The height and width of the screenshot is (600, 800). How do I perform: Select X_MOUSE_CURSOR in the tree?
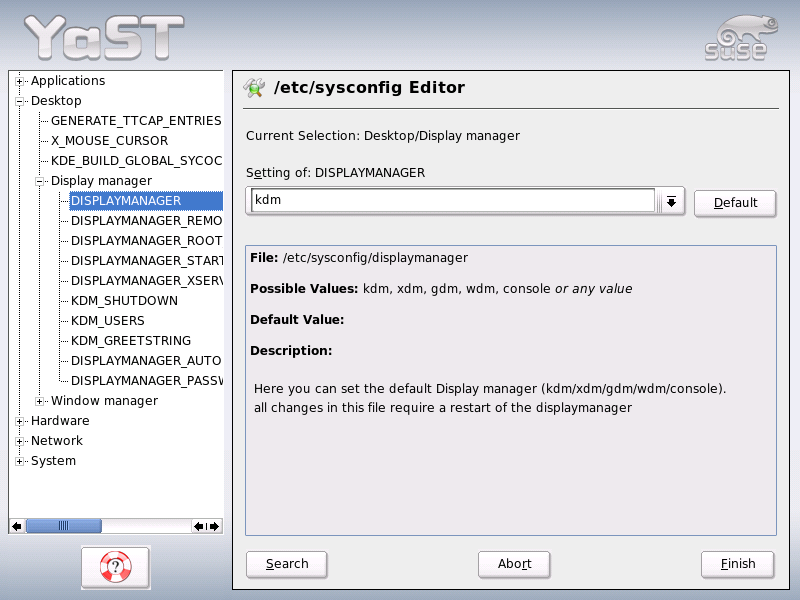coord(109,141)
